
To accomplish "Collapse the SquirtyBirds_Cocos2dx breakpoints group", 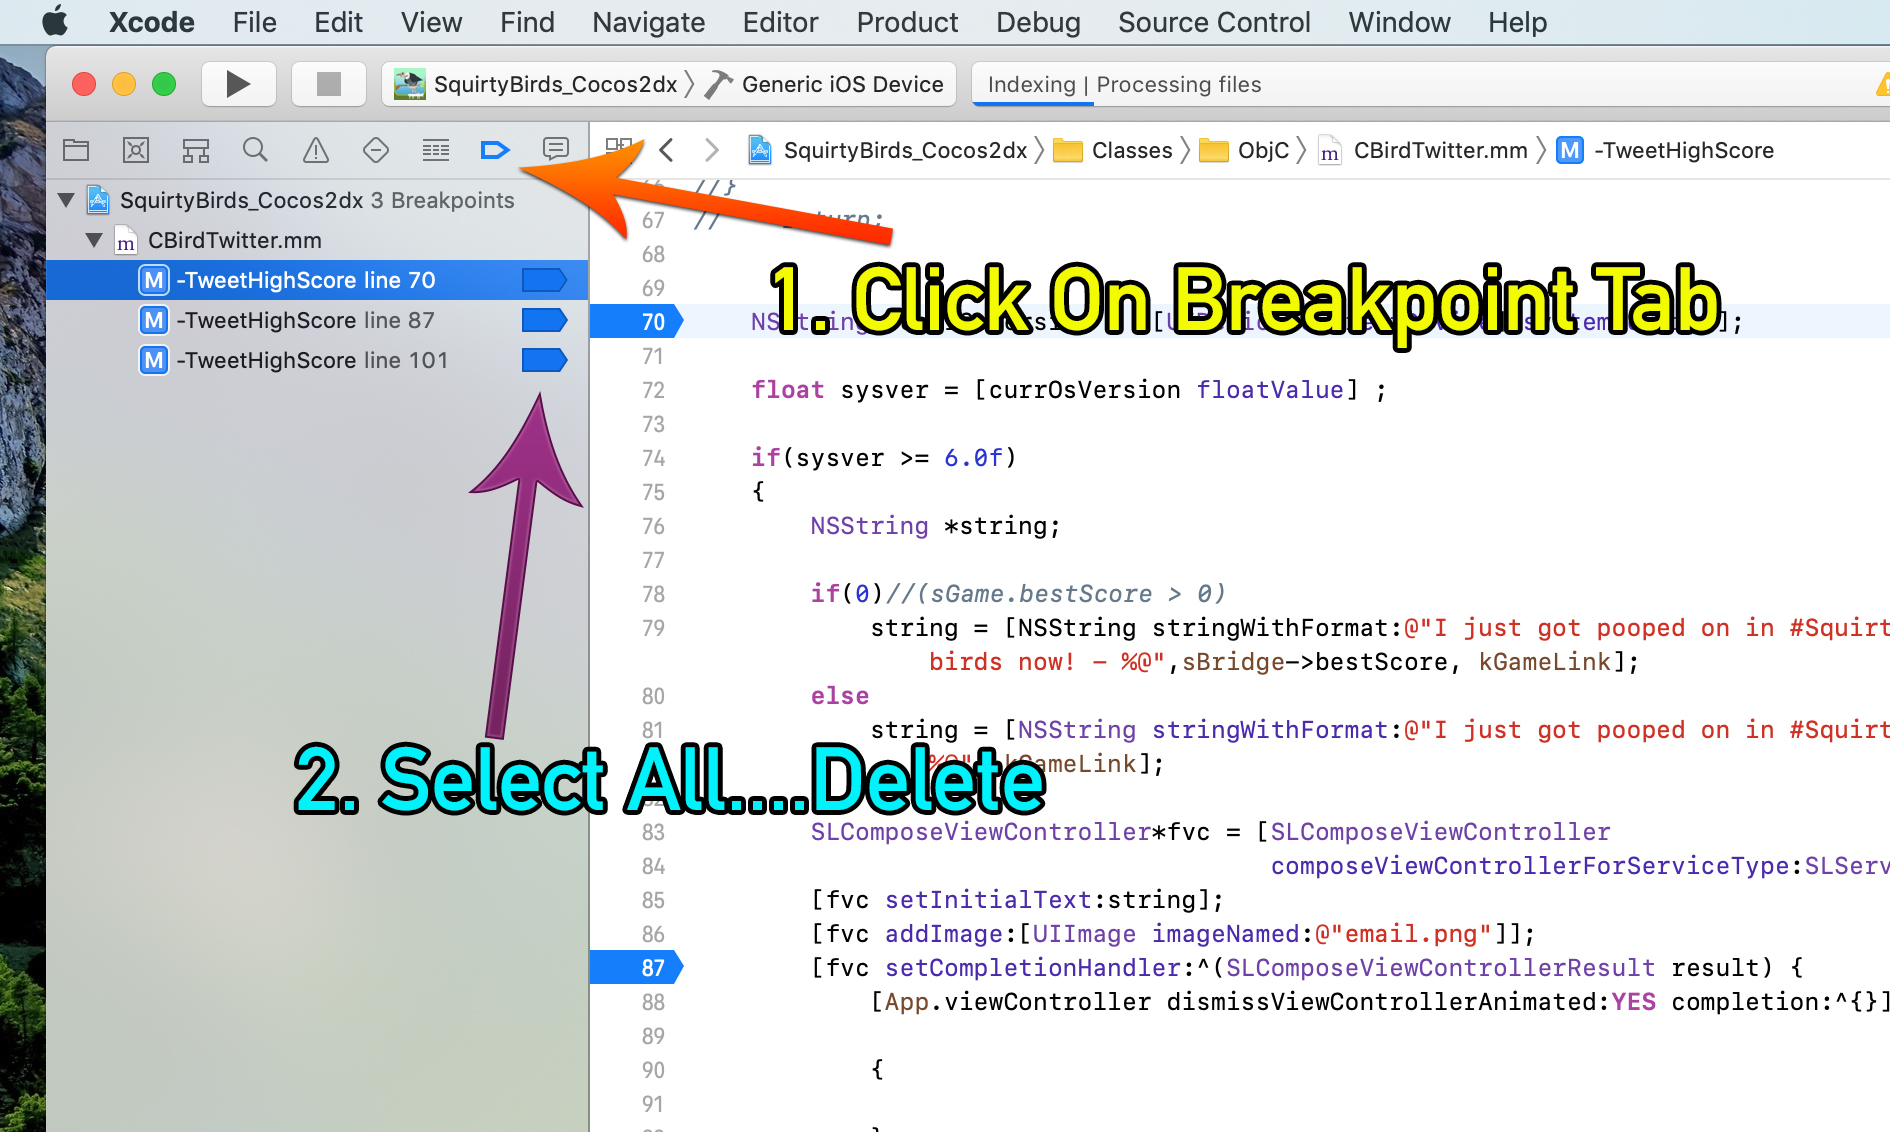I will point(66,200).
